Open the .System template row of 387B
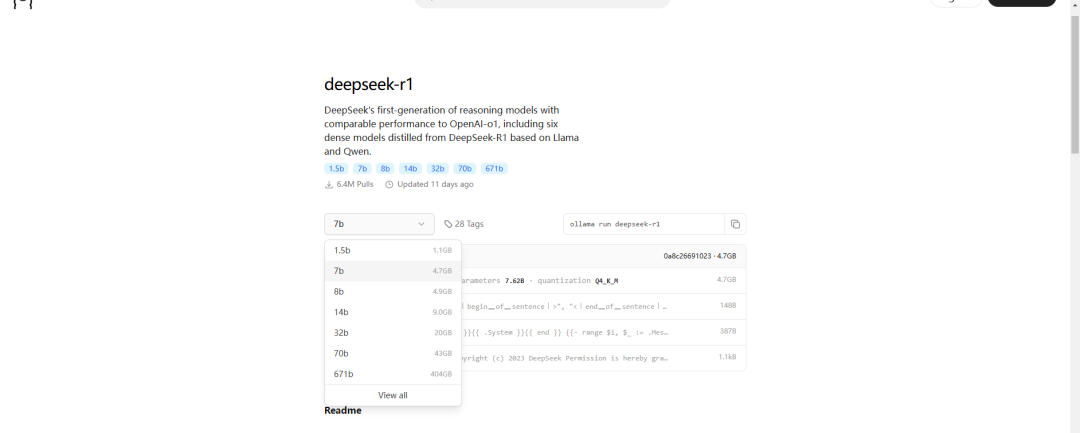Image resolution: width=1080 pixels, height=433 pixels. pos(604,332)
